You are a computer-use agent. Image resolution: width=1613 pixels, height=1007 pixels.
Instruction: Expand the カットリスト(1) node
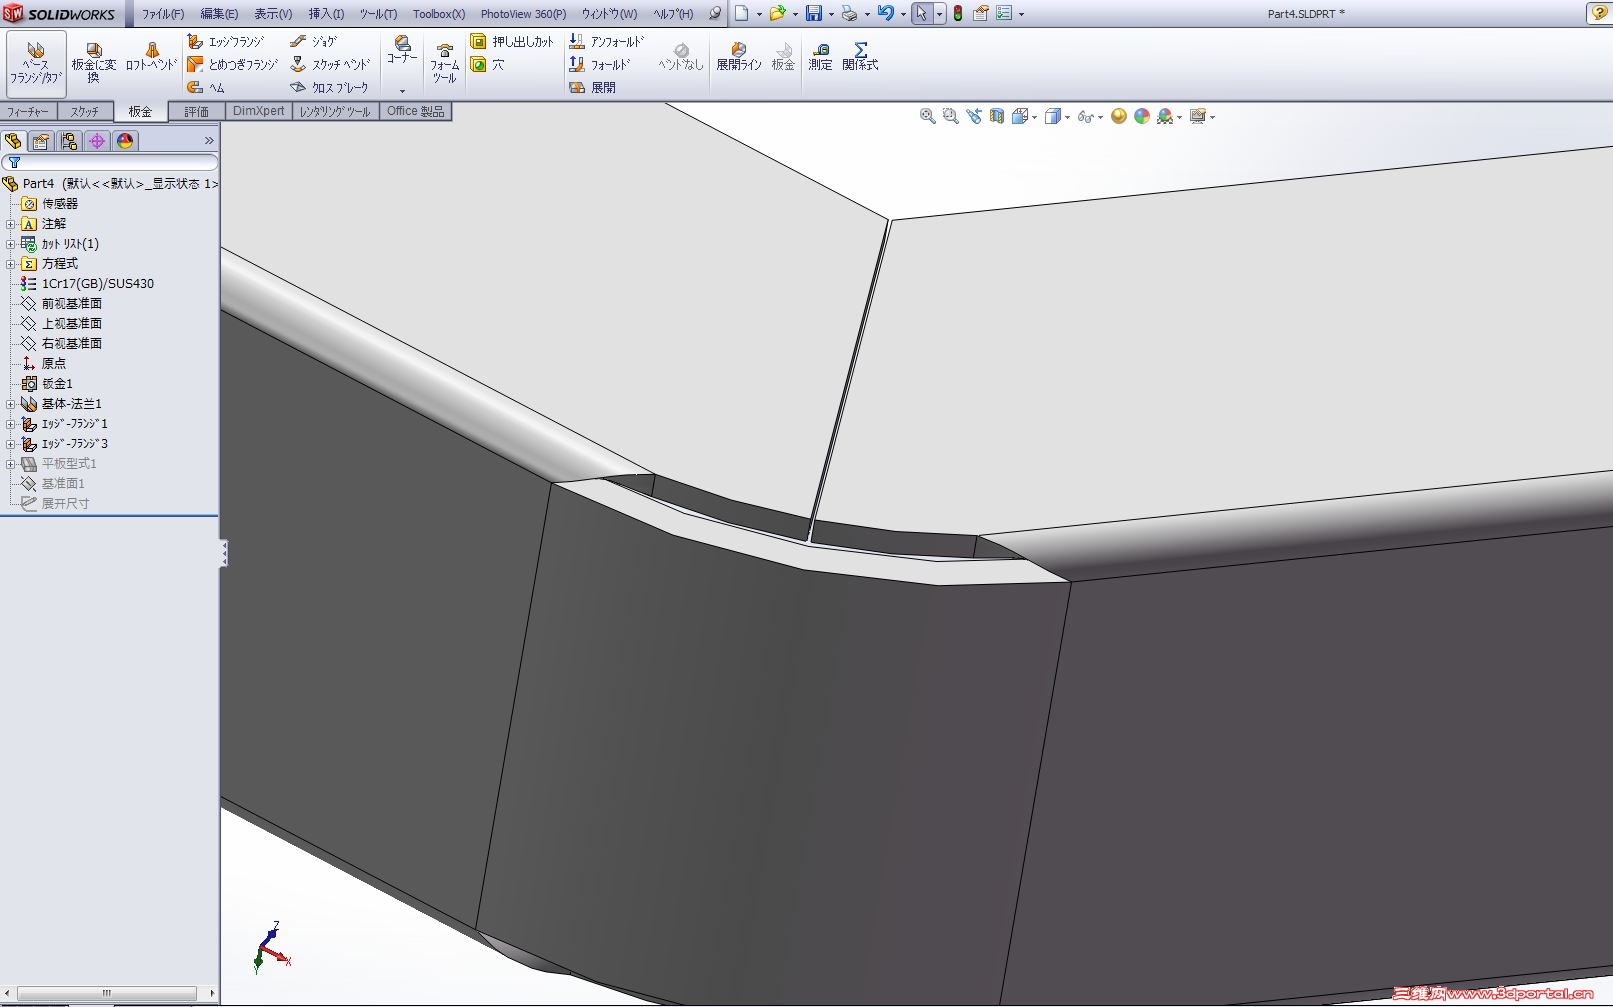[x=11, y=244]
